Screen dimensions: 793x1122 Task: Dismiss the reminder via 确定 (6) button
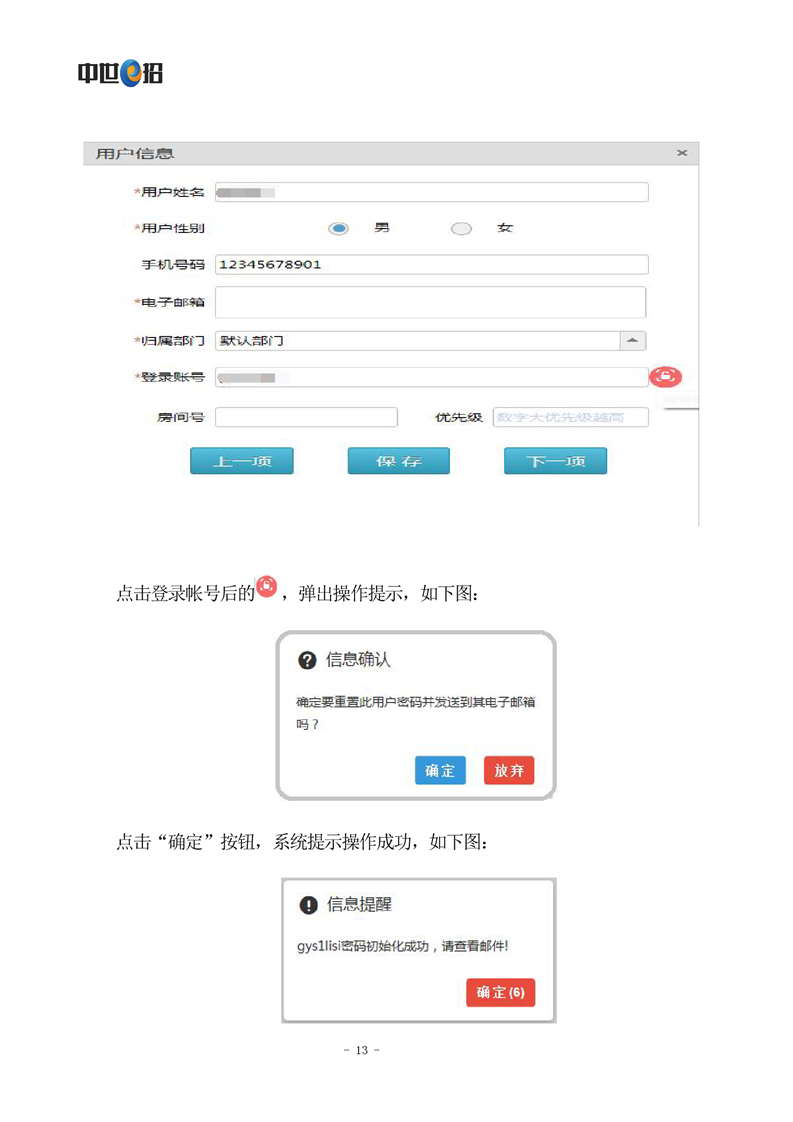pos(500,992)
